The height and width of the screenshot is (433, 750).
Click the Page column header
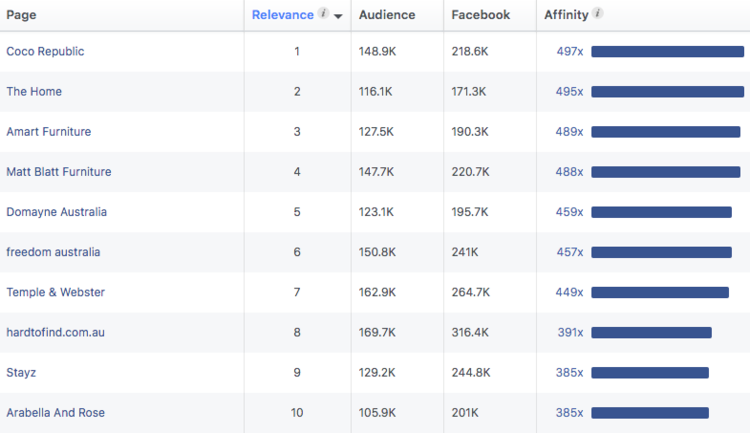21,15
